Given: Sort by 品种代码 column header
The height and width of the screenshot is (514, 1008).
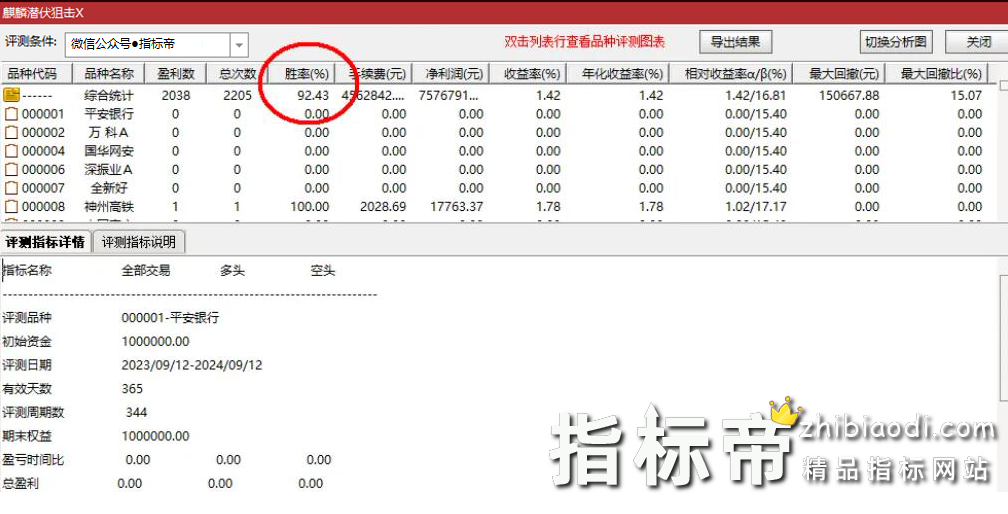Looking at the screenshot, I should point(37,74).
